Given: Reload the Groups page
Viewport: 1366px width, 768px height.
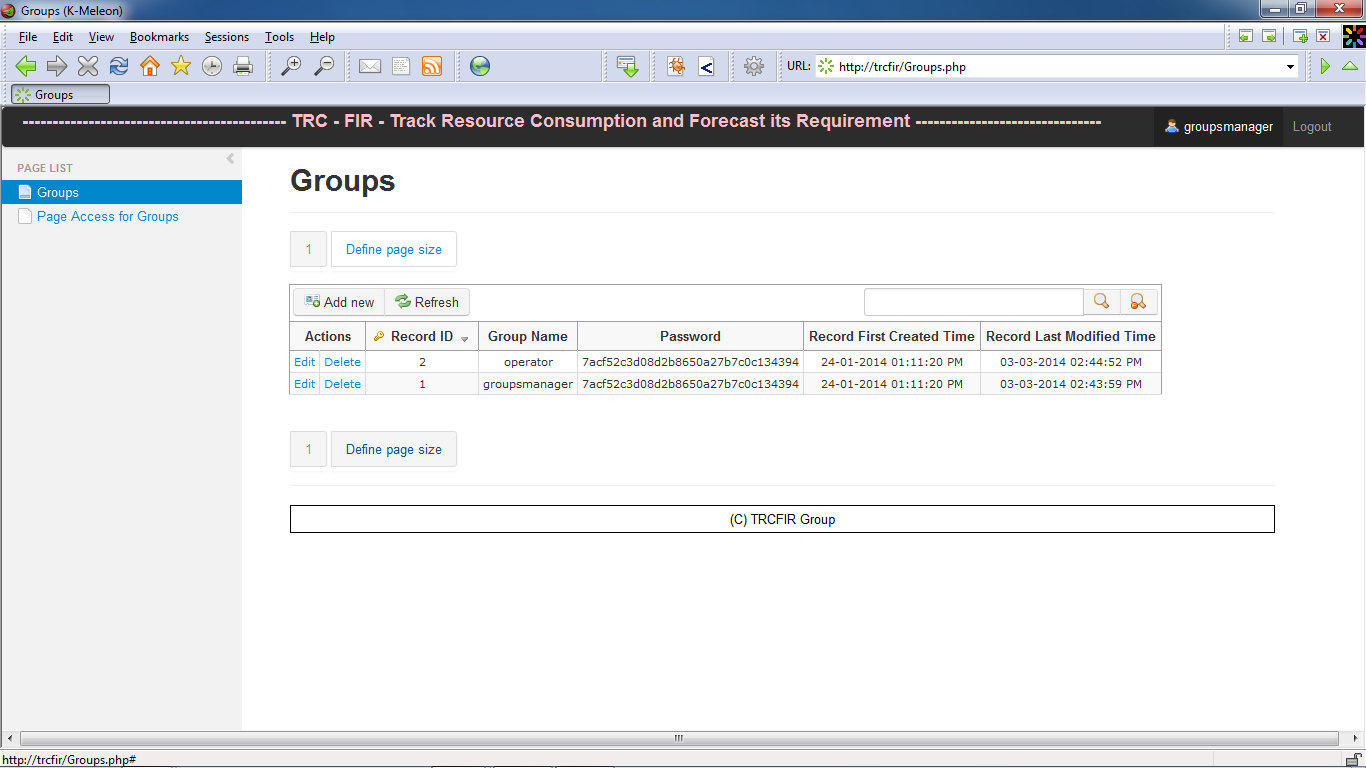Looking at the screenshot, I should point(119,66).
